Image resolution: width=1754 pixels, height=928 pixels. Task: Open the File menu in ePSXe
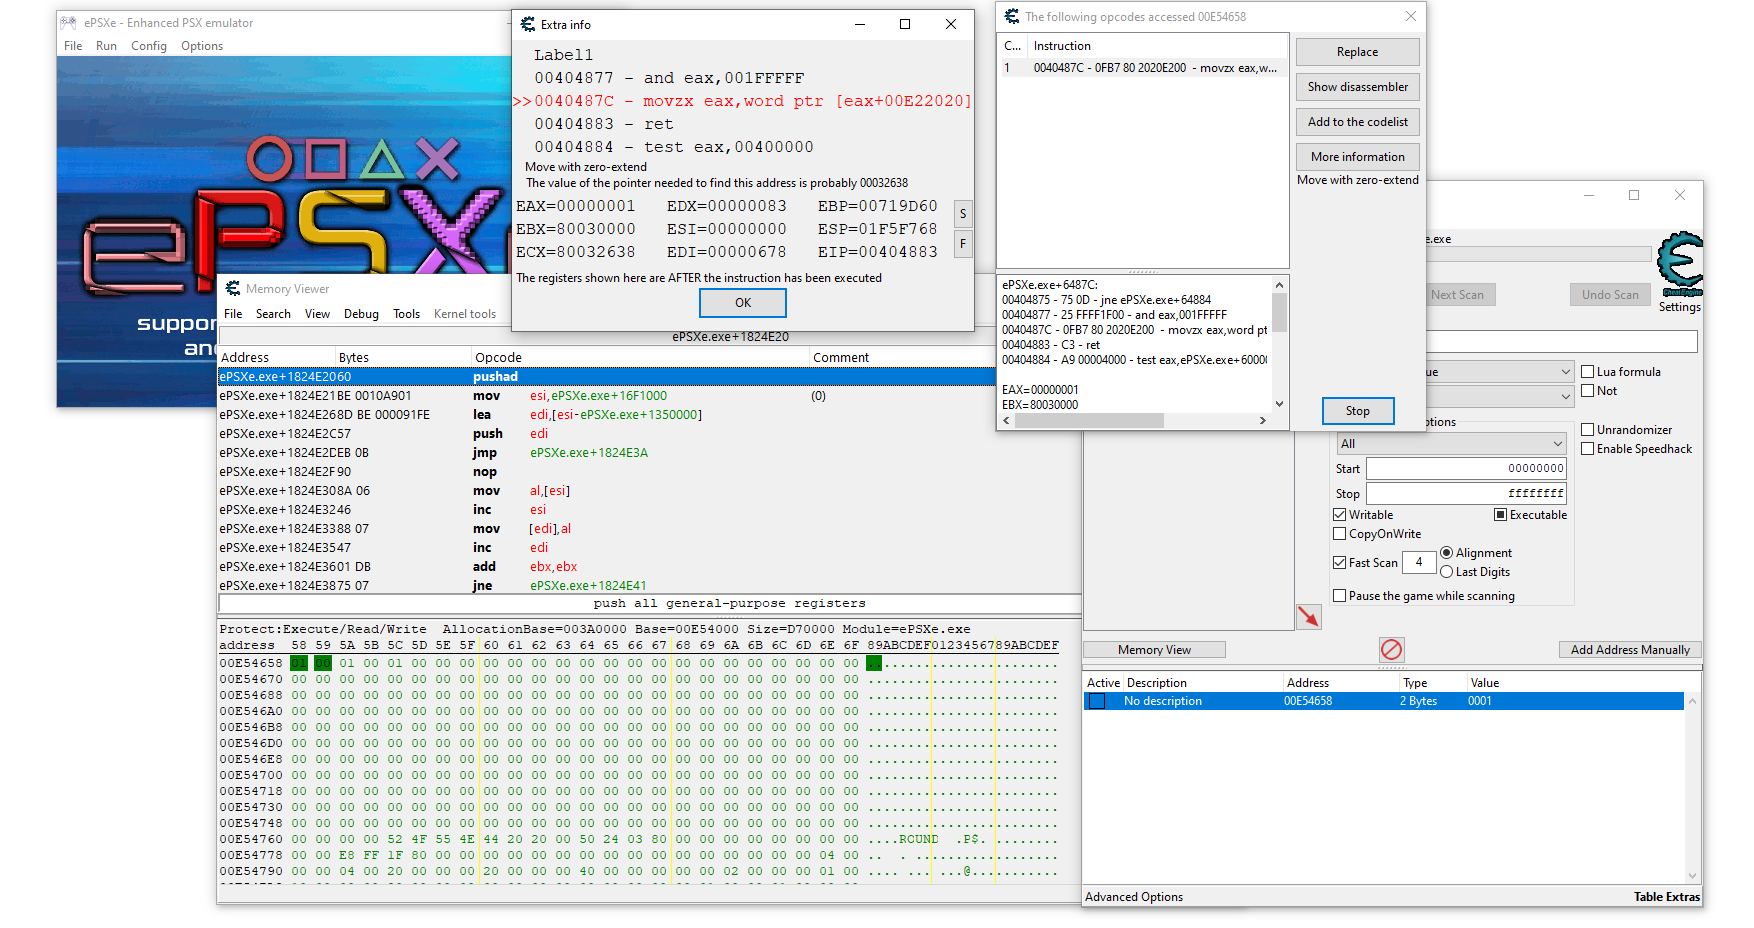pyautogui.click(x=73, y=45)
